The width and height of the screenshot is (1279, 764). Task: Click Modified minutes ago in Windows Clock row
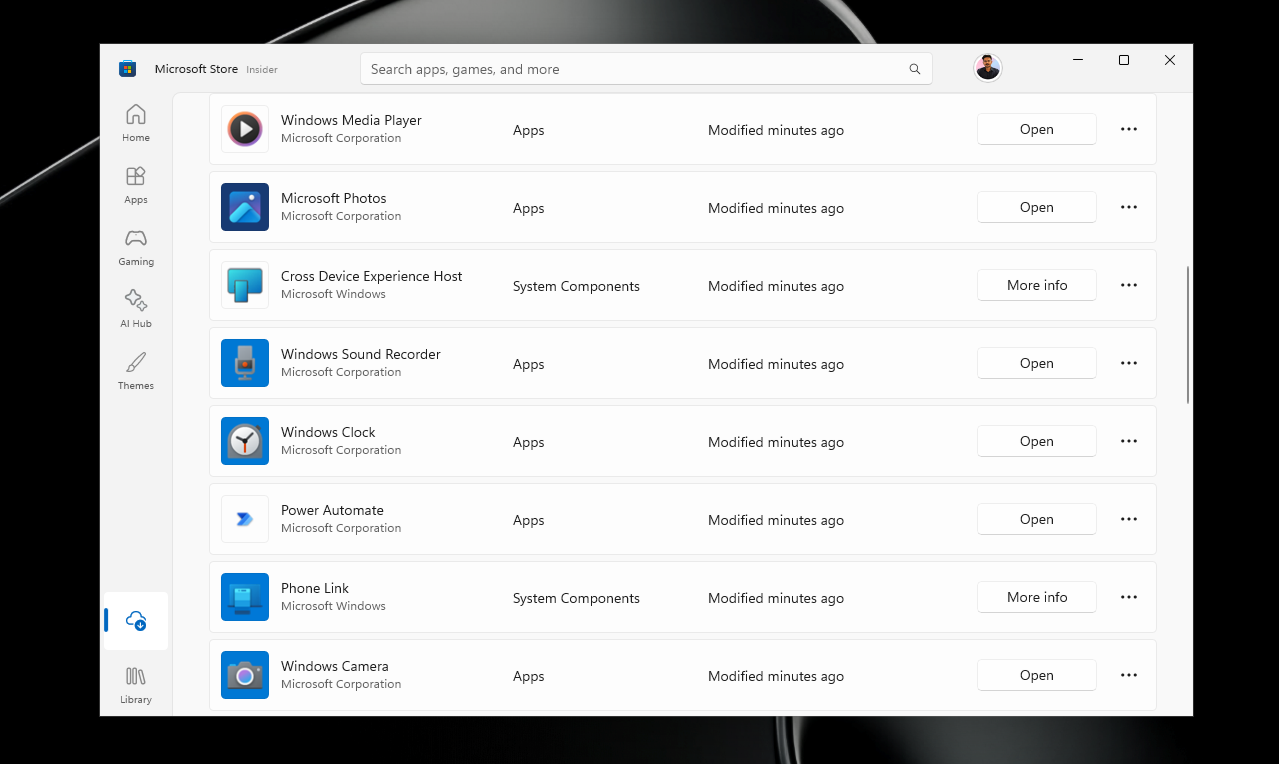coord(776,442)
